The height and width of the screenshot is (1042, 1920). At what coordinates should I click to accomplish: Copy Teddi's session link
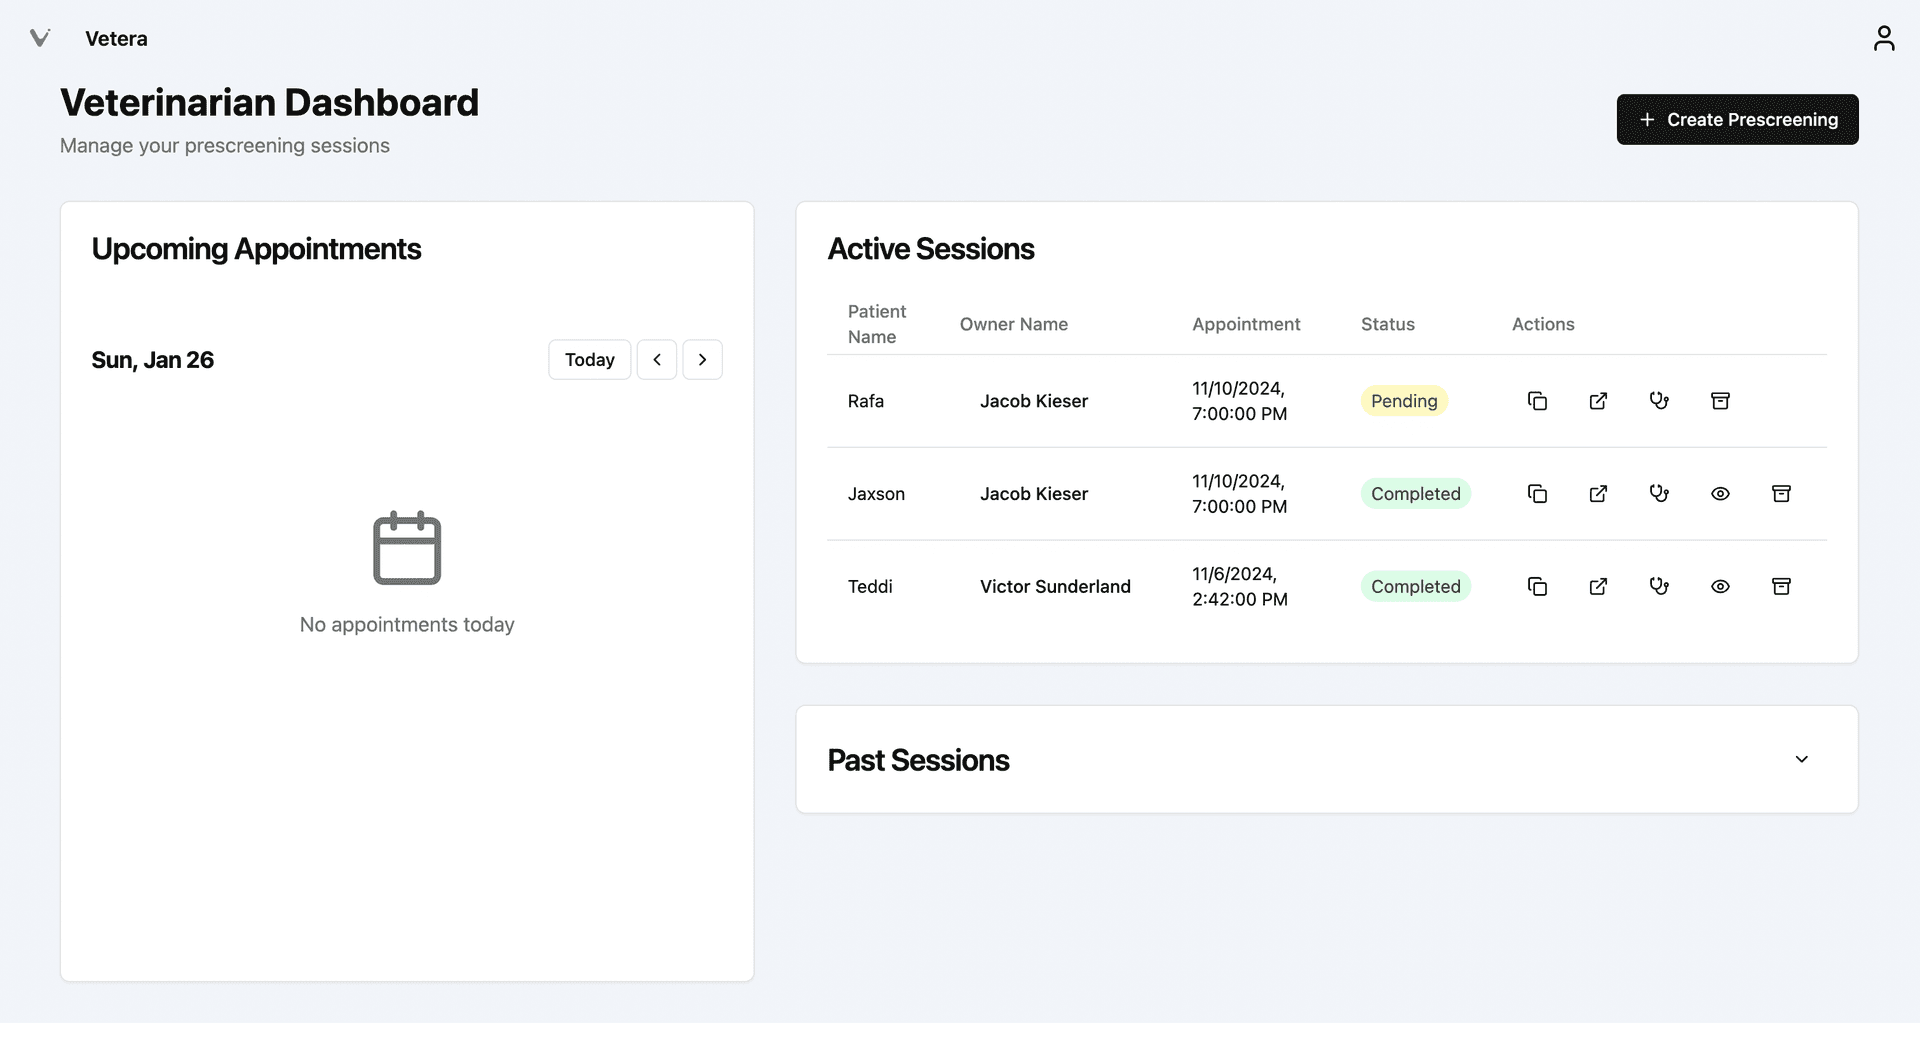1537,586
